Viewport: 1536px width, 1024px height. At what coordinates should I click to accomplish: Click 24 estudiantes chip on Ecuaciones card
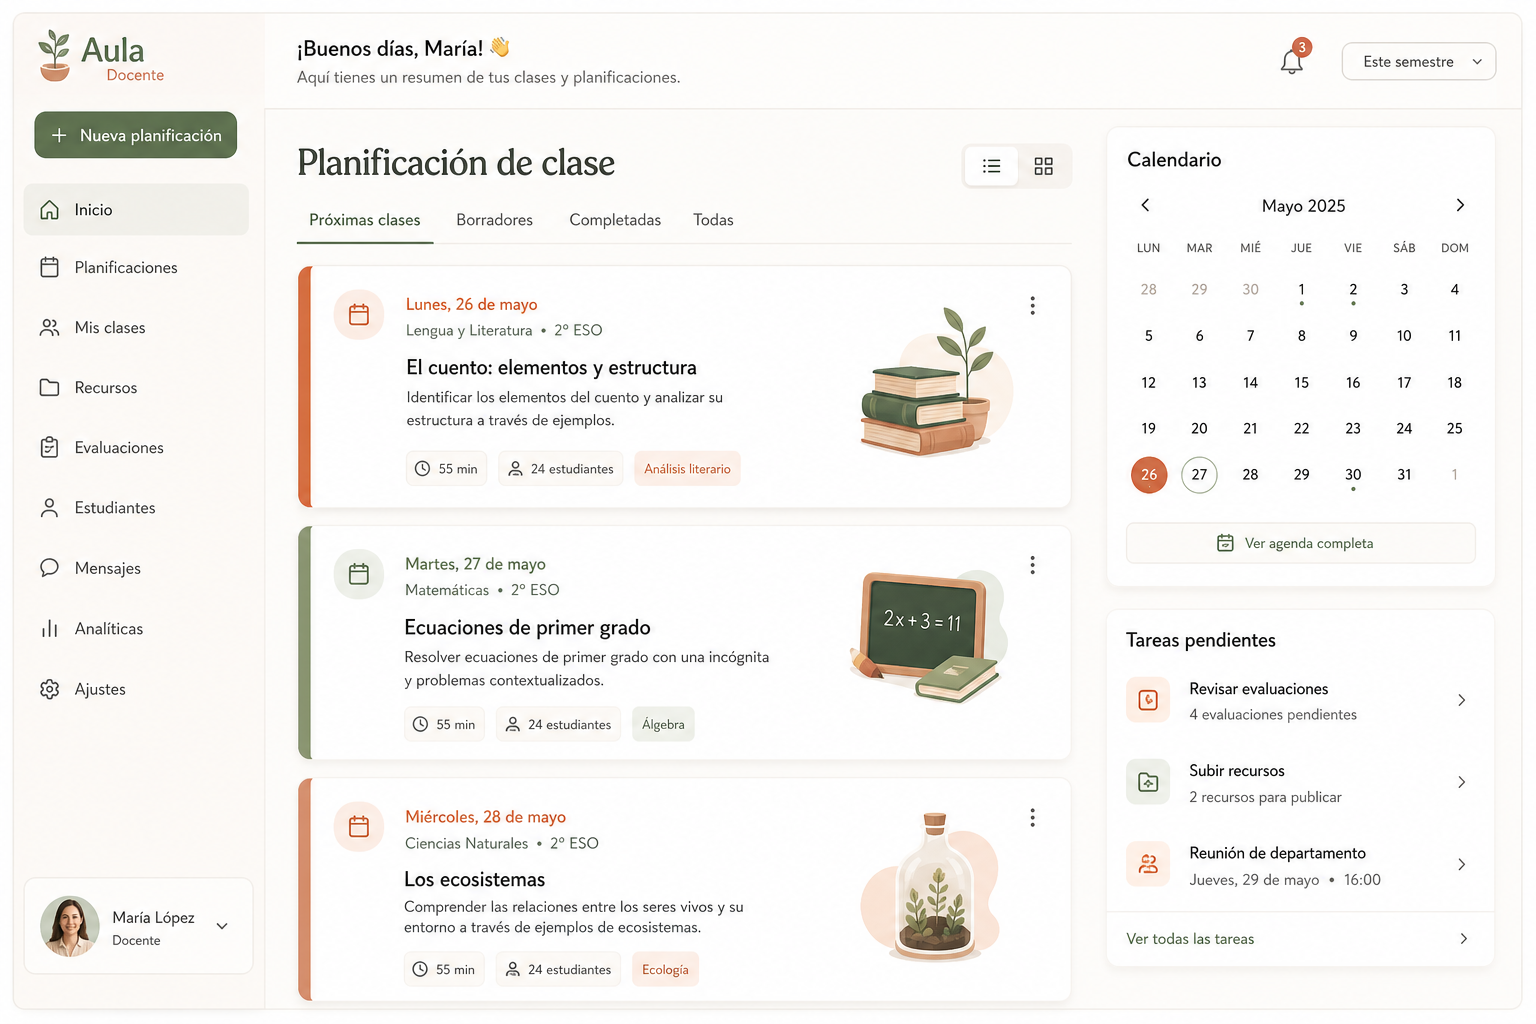[x=558, y=724]
